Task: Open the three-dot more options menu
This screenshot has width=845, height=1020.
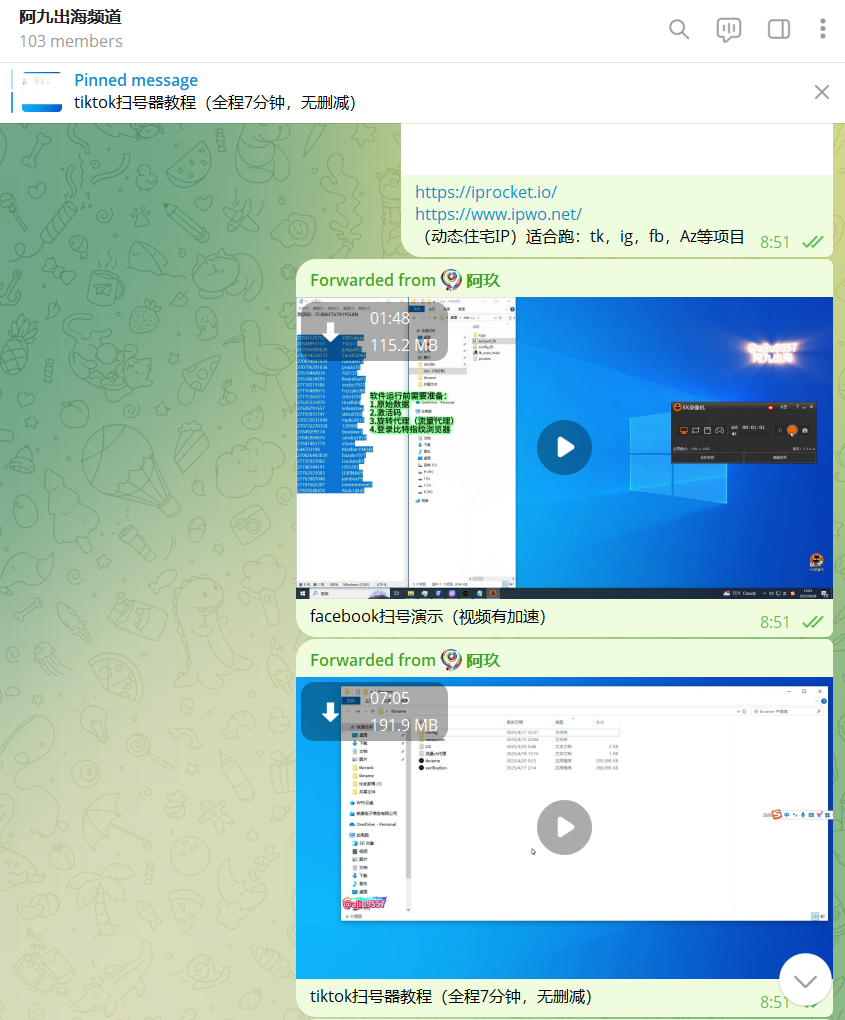Action: coord(823,29)
